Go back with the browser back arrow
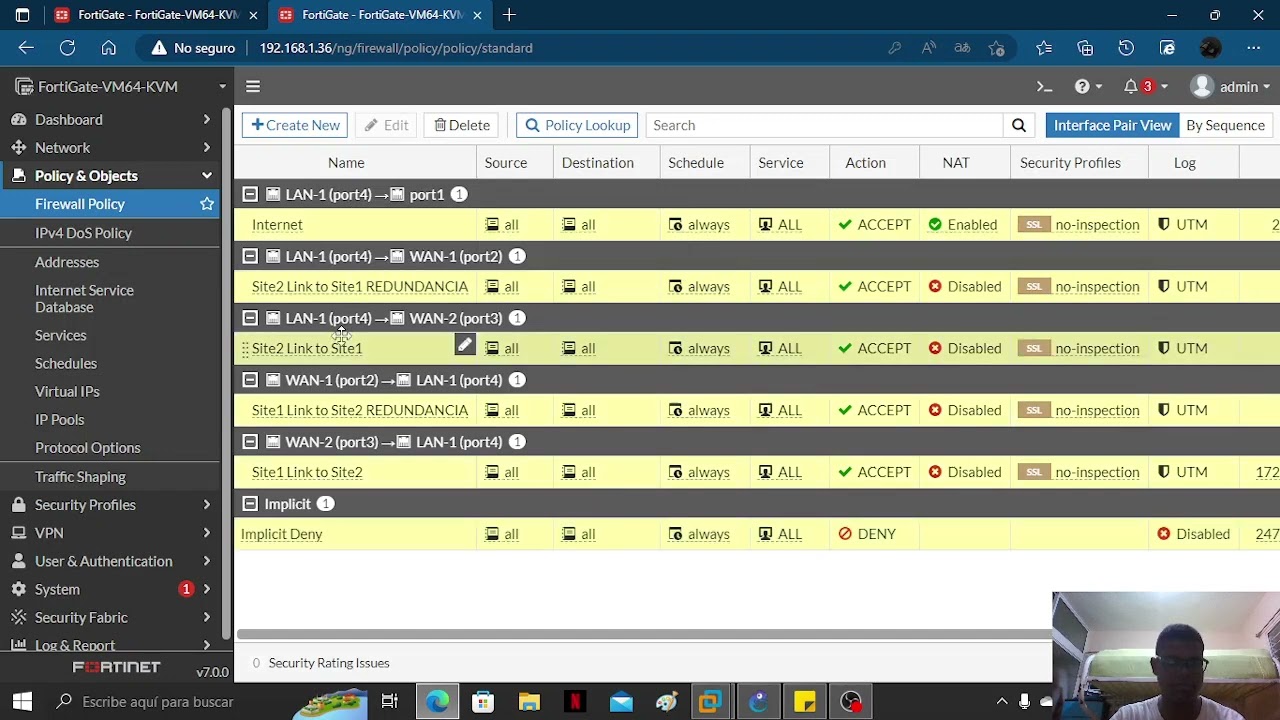This screenshot has height=720, width=1280. pos(26,48)
